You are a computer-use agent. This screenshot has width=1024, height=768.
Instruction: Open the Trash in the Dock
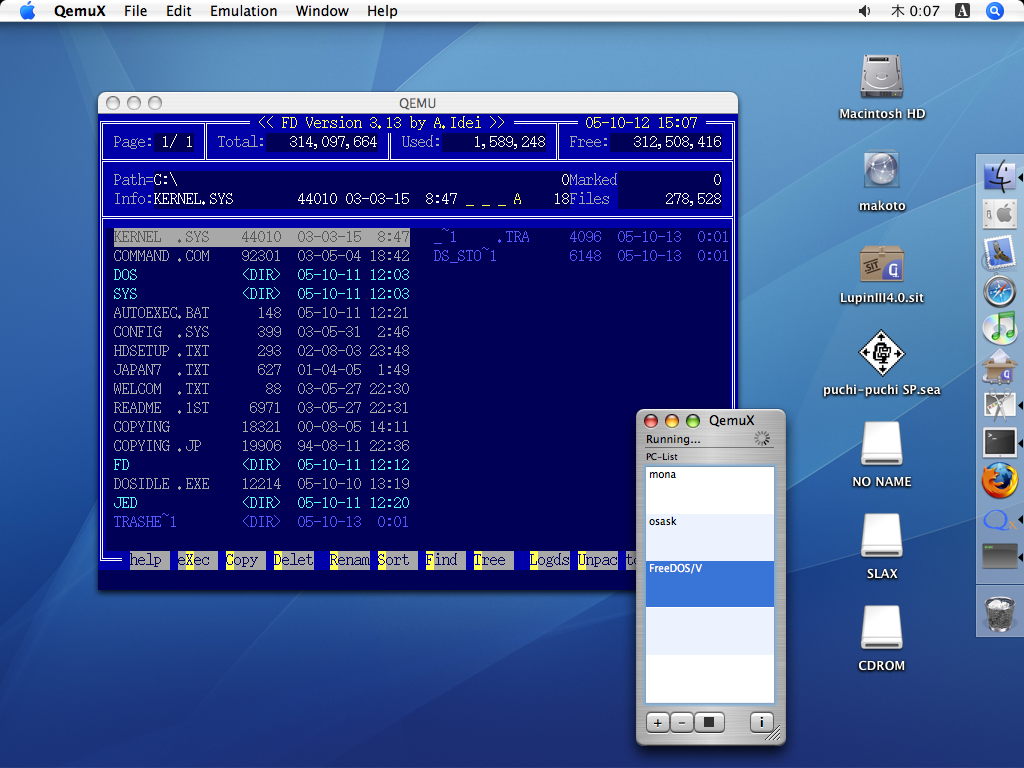point(999,613)
